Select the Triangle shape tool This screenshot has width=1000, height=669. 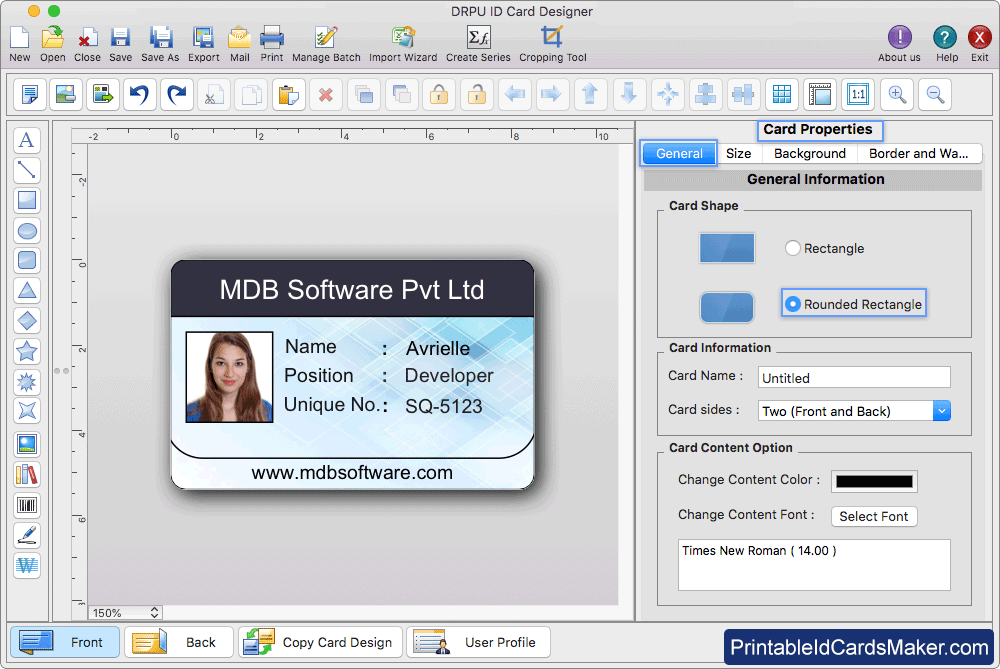point(27,290)
